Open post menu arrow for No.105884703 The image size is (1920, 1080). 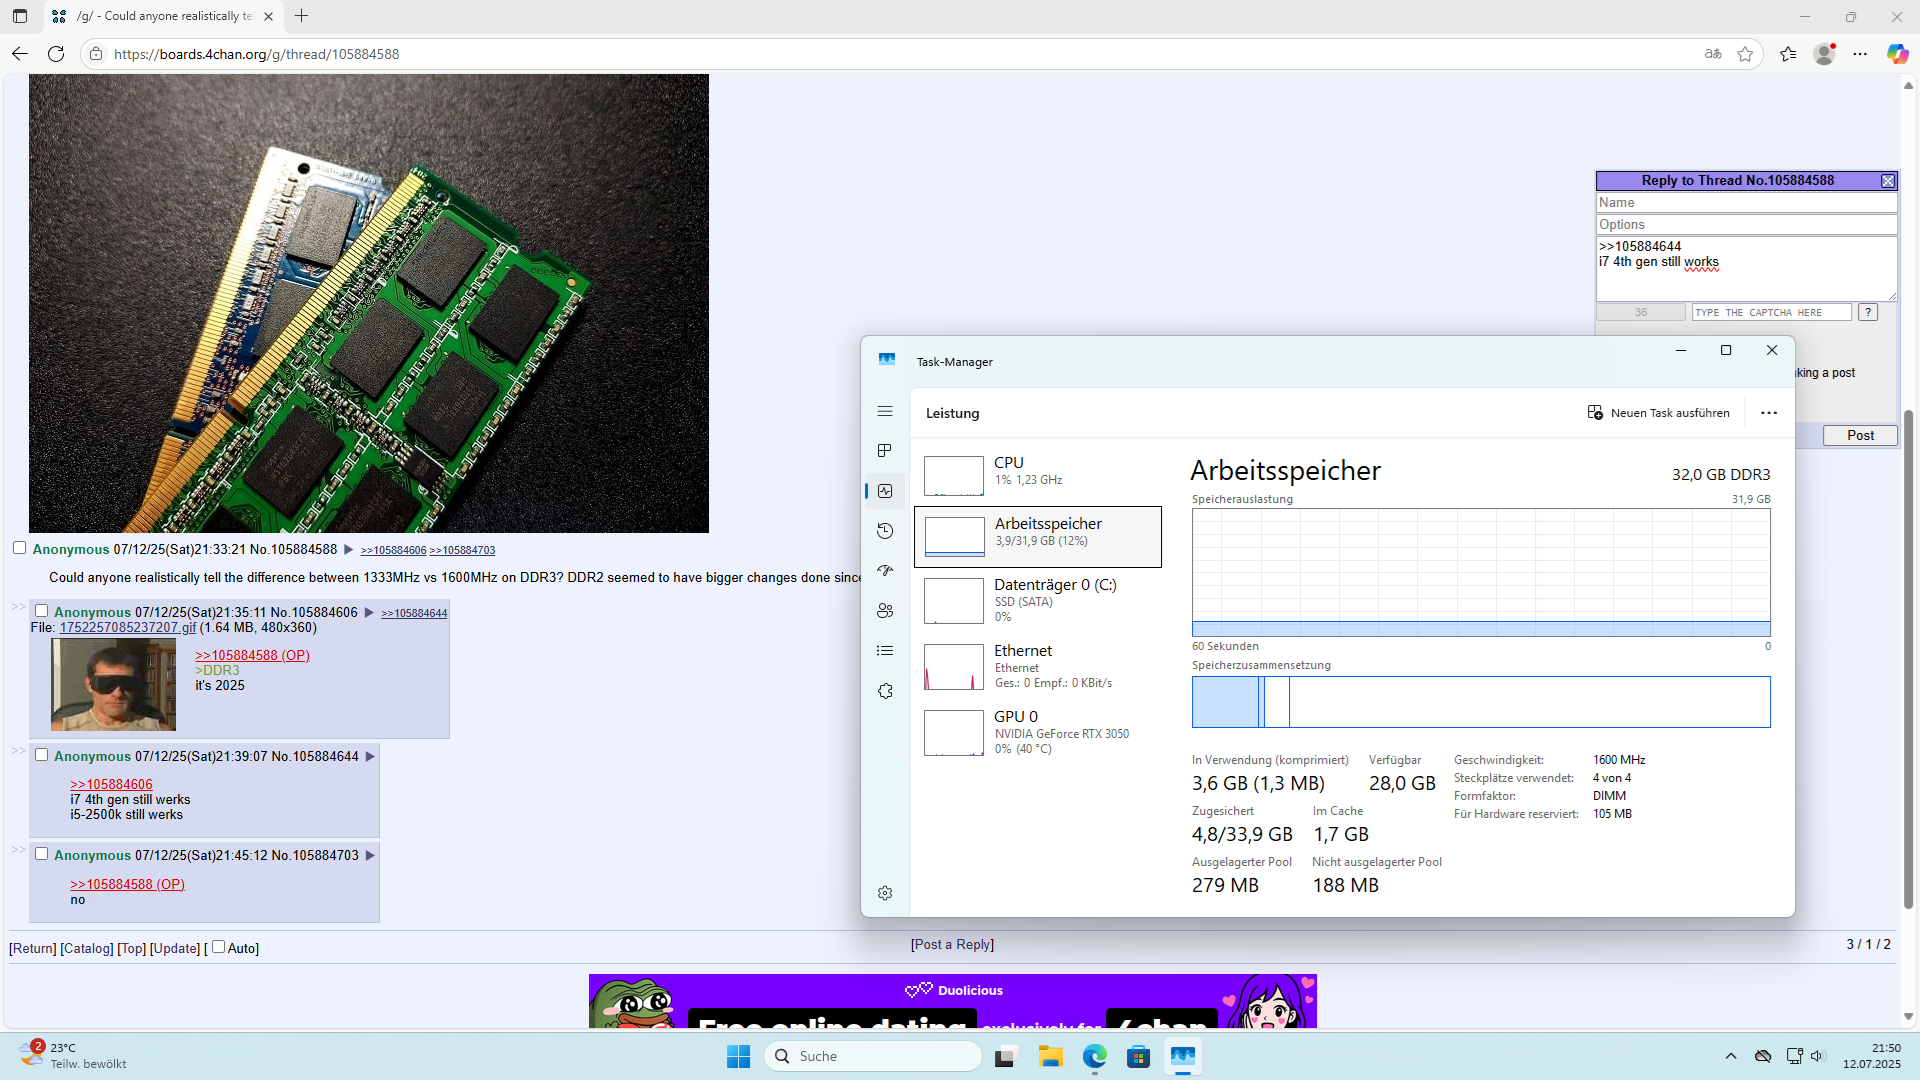370,855
